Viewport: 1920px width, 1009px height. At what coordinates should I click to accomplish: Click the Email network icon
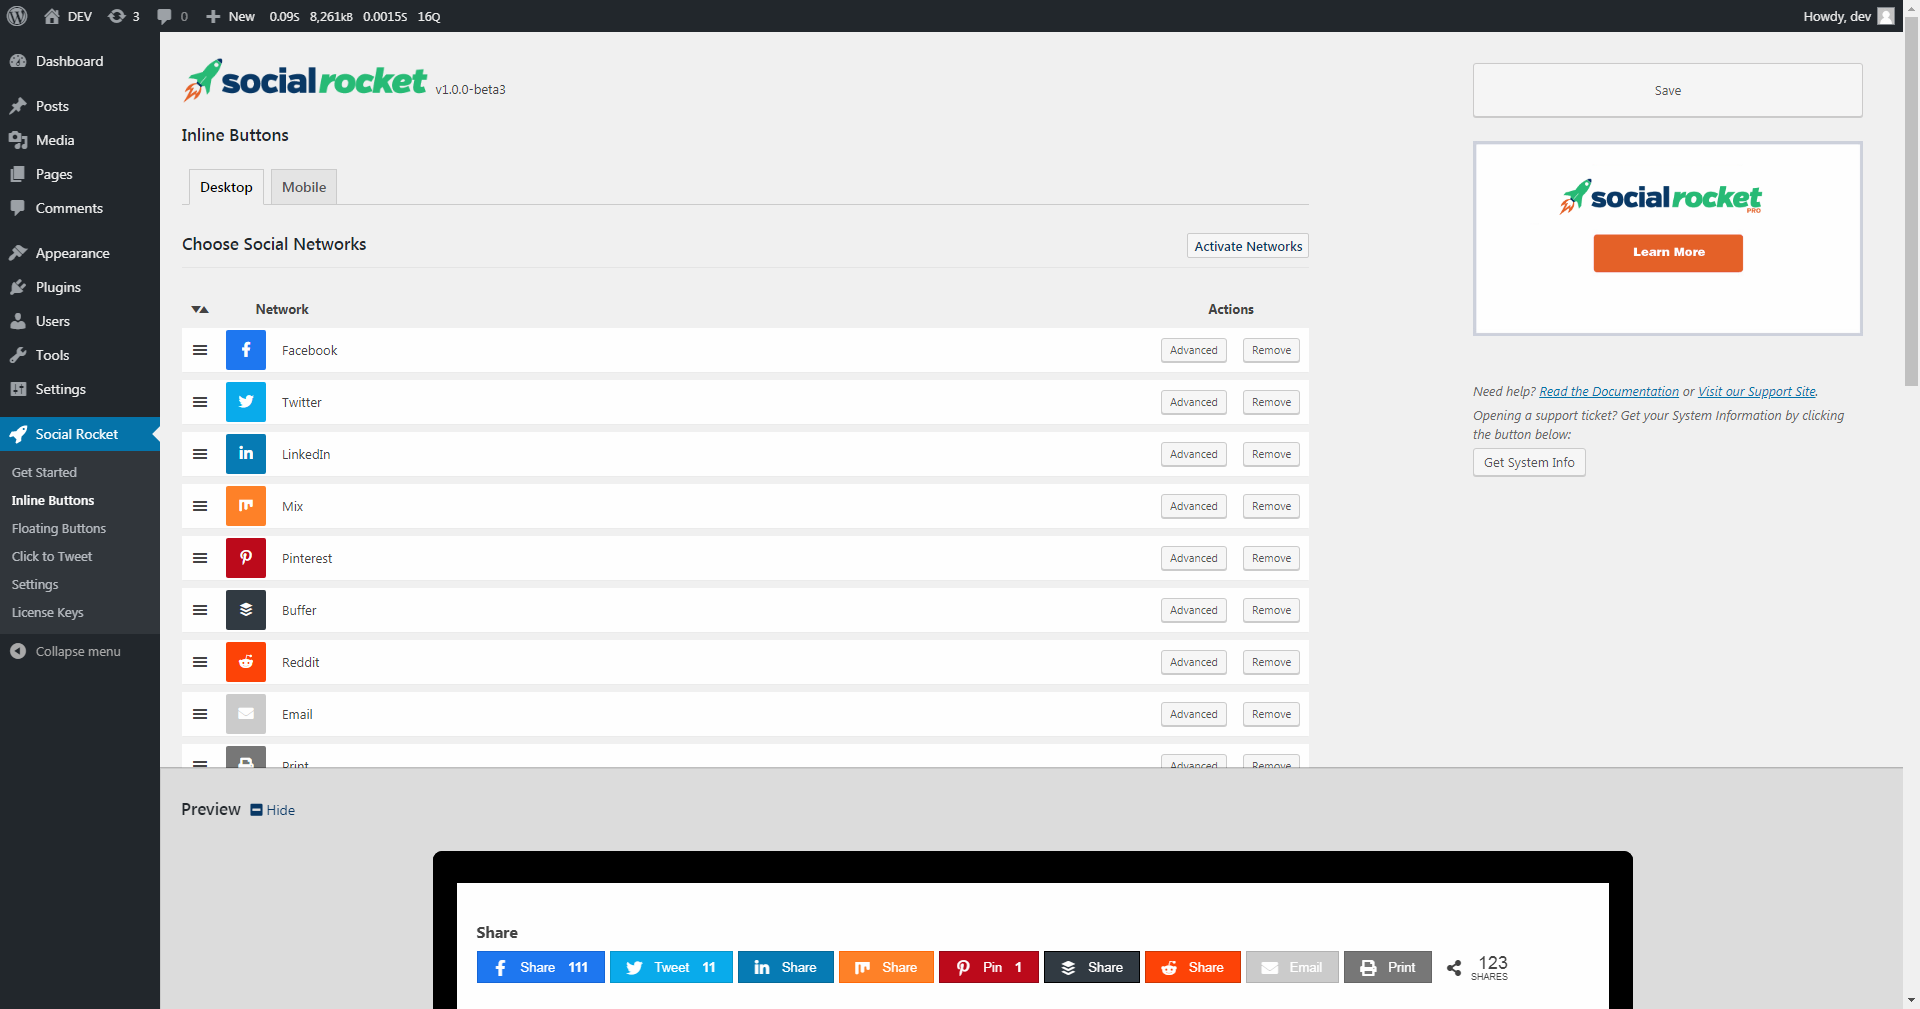[246, 714]
